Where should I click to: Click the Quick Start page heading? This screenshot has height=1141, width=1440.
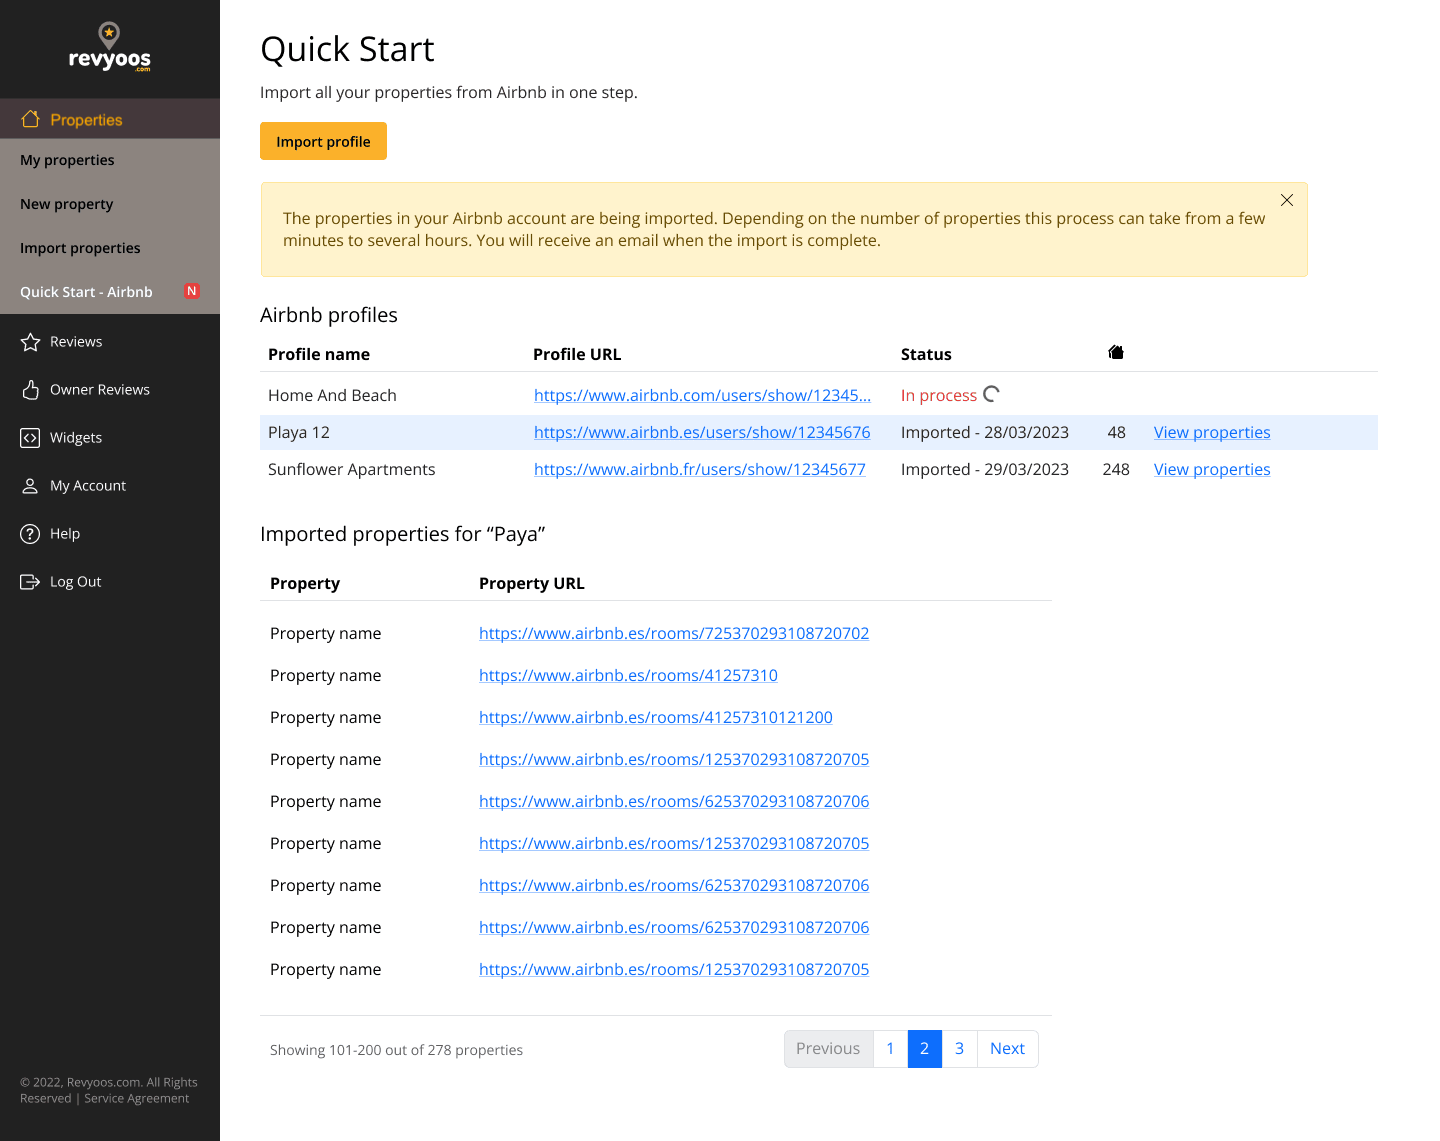[347, 49]
